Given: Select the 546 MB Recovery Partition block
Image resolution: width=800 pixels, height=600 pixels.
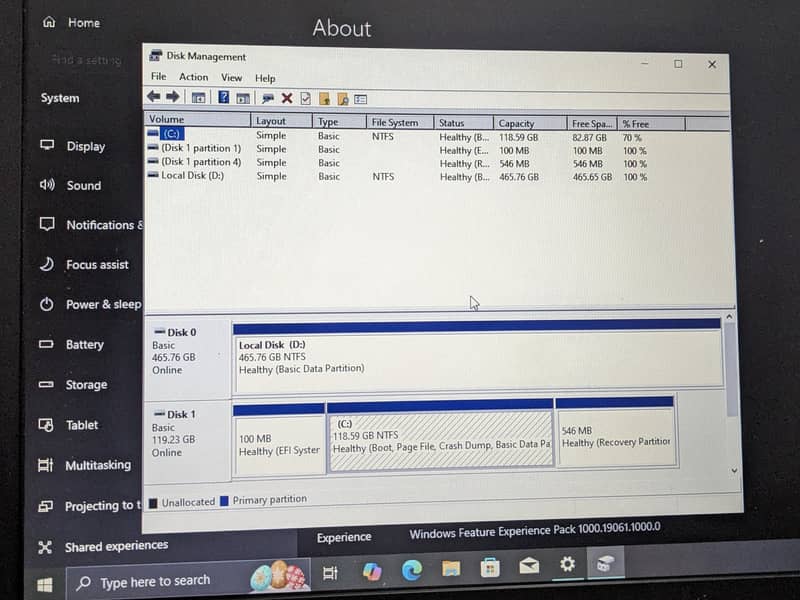Looking at the screenshot, I should [x=616, y=432].
